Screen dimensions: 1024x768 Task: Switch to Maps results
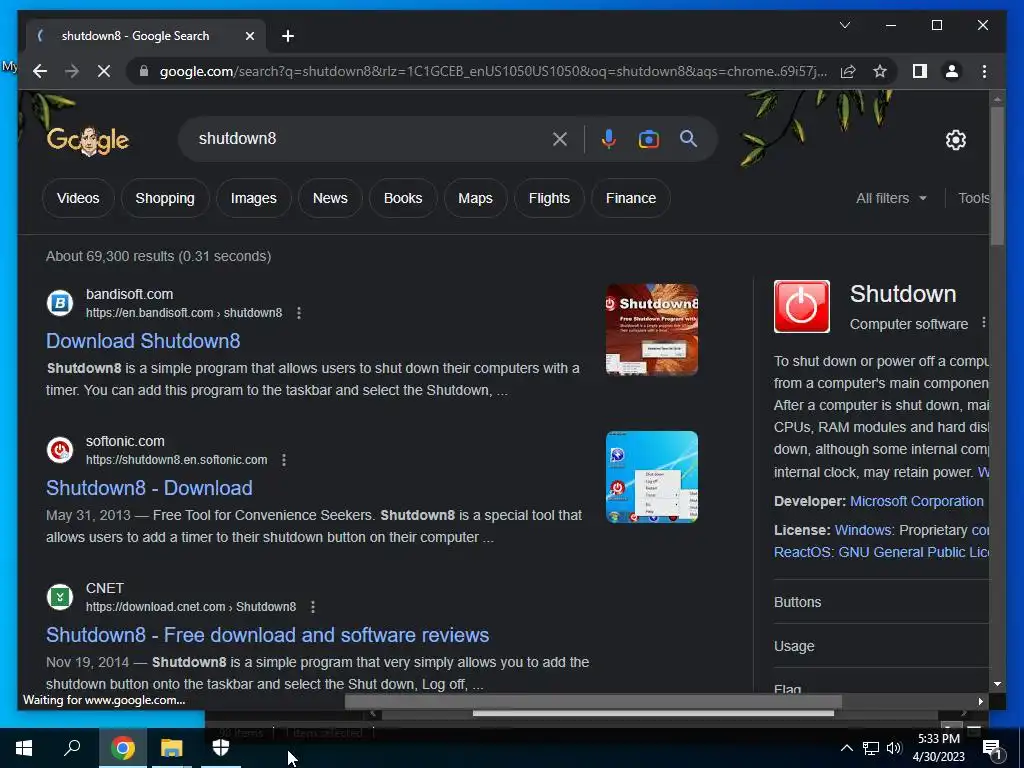click(475, 198)
